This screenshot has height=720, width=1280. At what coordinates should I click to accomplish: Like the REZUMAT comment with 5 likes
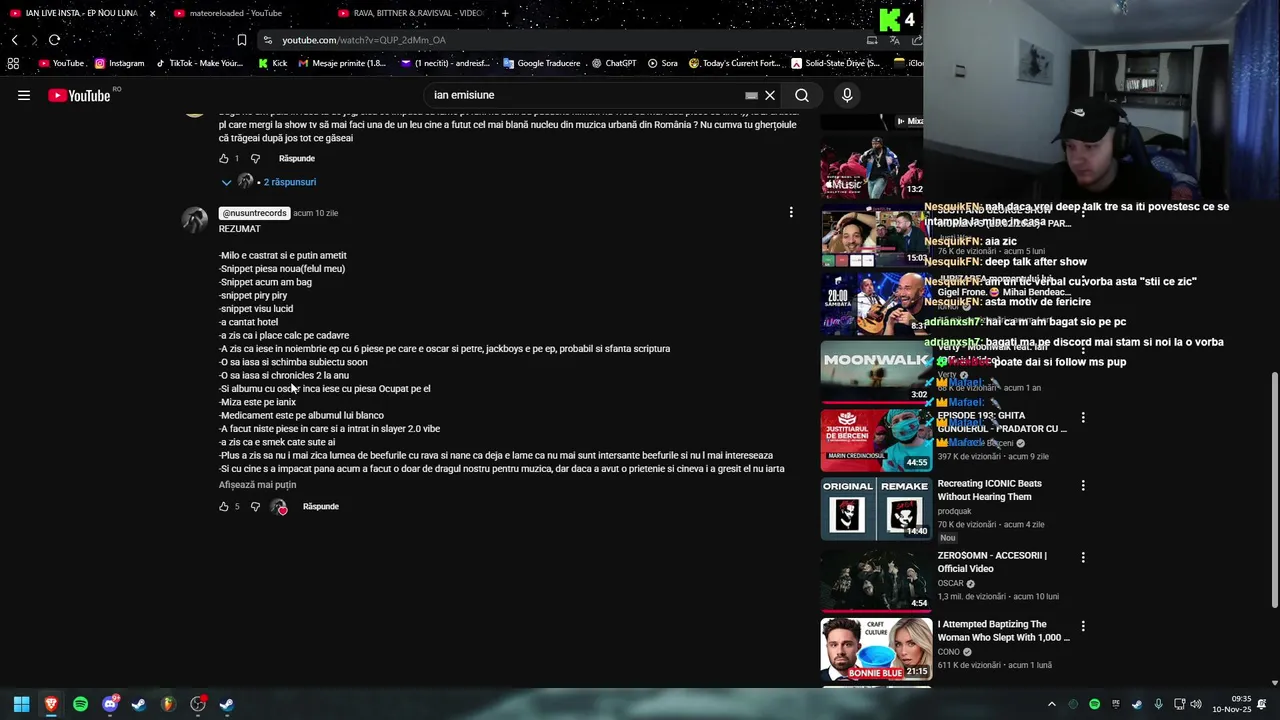pos(224,506)
